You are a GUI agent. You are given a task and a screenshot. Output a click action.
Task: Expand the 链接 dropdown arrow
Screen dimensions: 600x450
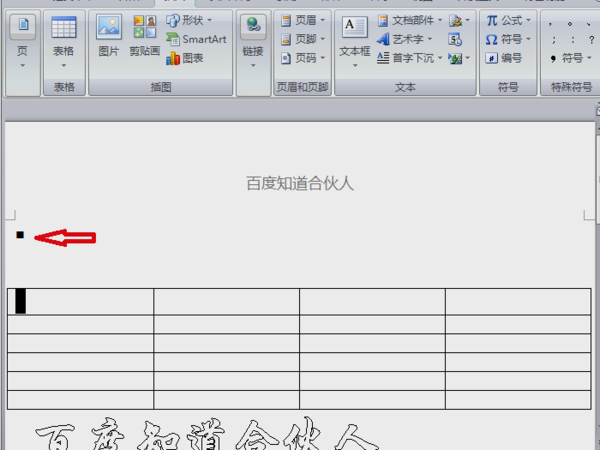point(253,65)
